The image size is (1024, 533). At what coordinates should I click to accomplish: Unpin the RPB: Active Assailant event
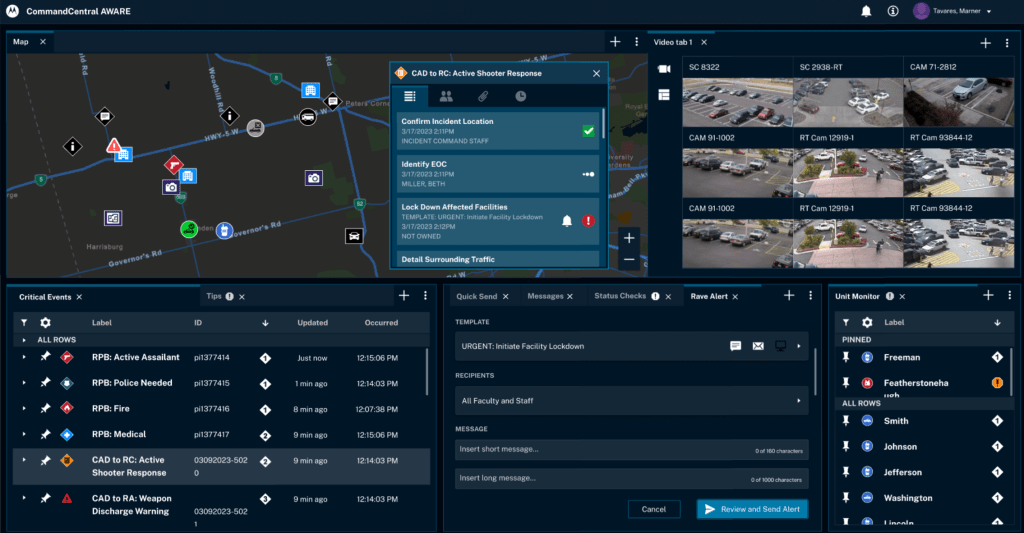point(45,357)
